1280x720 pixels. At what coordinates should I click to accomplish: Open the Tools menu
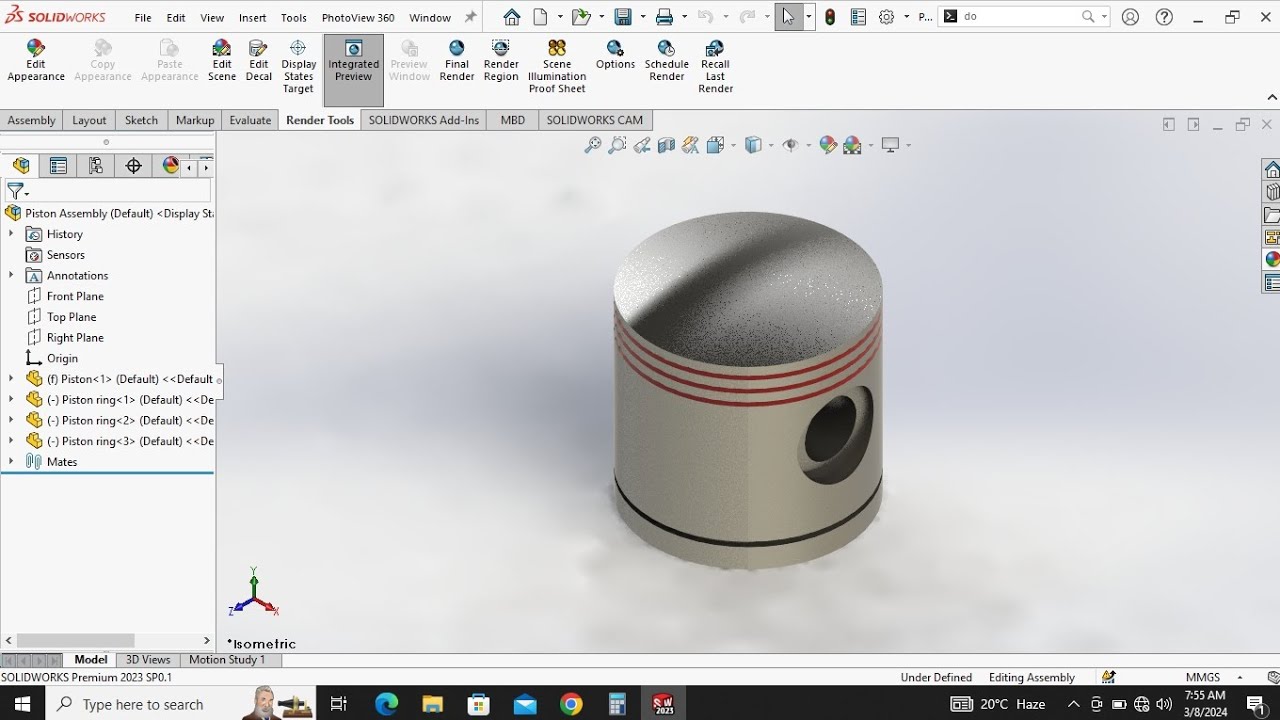pyautogui.click(x=294, y=18)
